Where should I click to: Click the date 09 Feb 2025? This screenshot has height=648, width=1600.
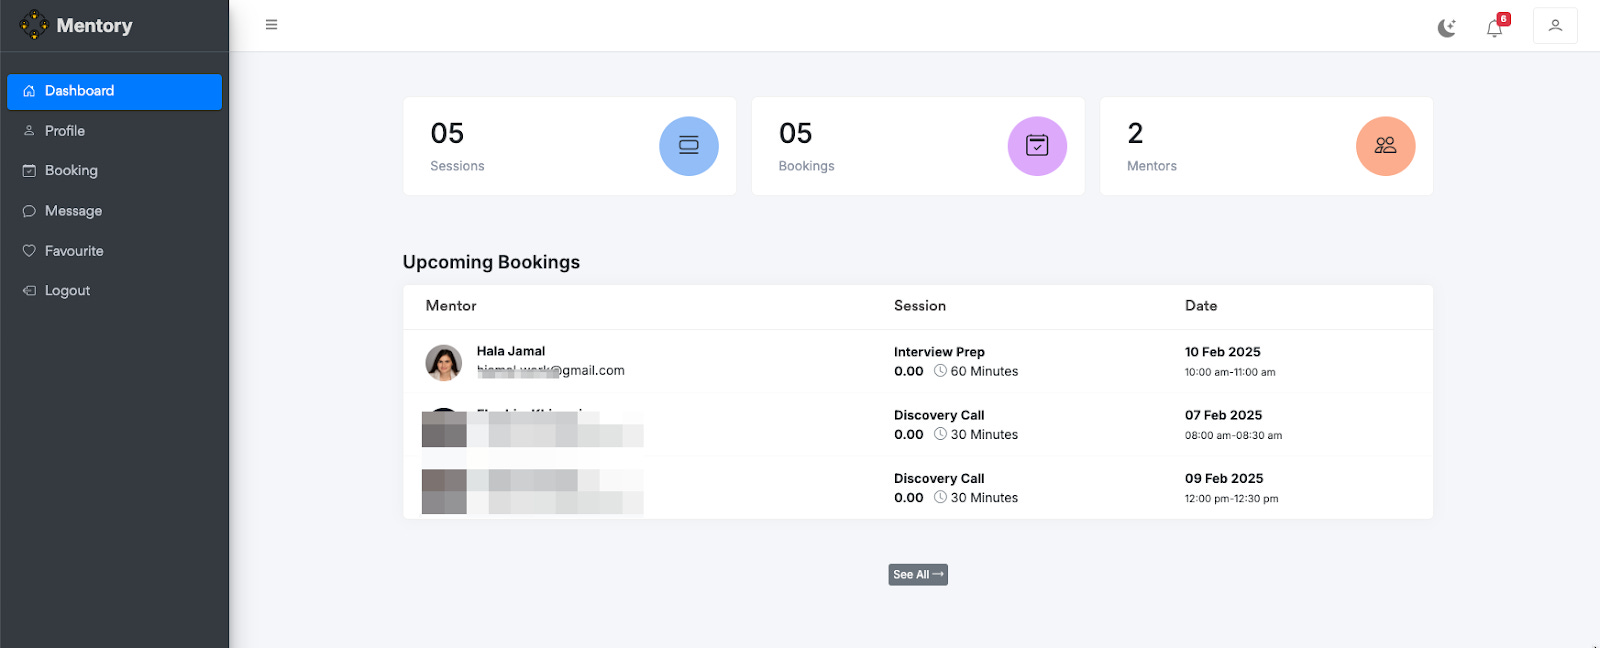[1224, 478]
